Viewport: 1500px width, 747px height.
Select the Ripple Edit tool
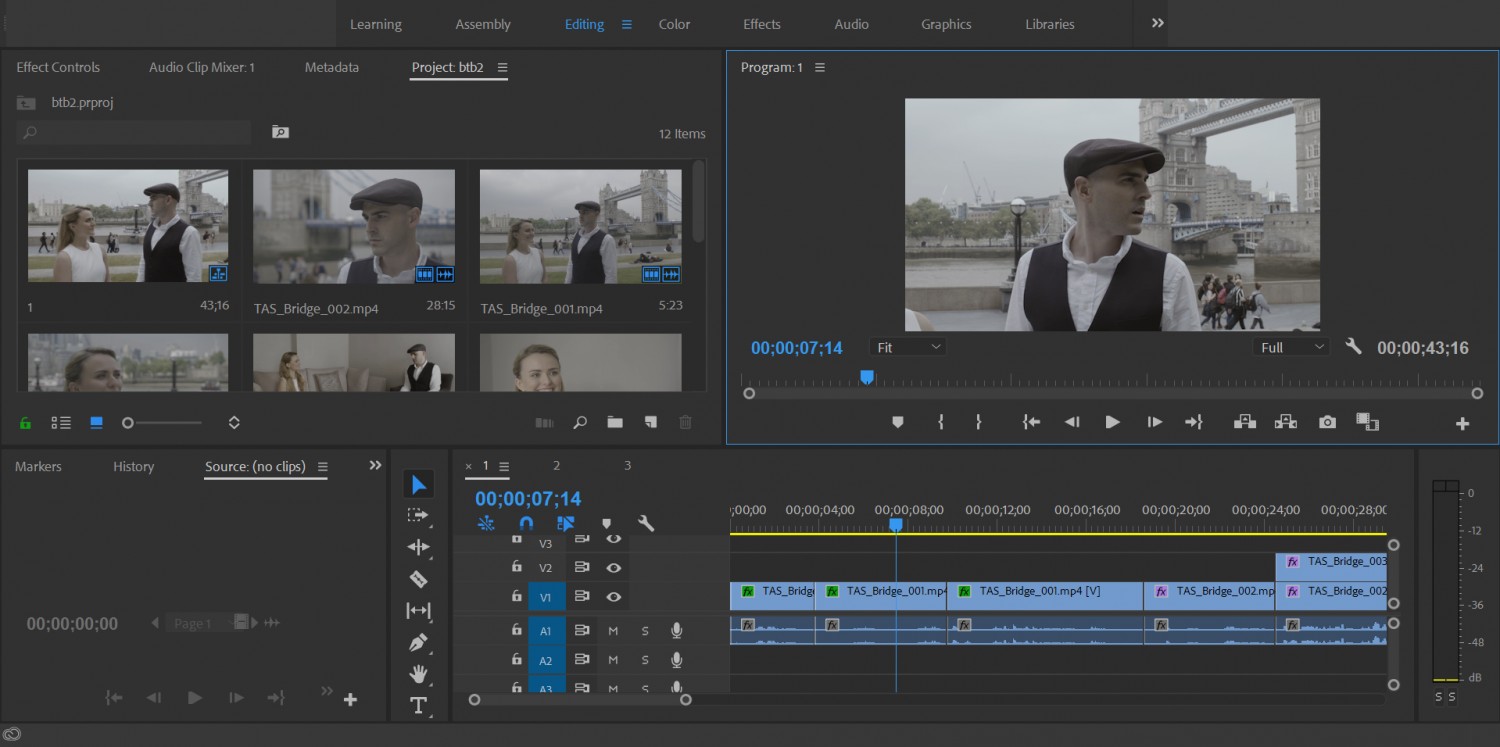418,547
